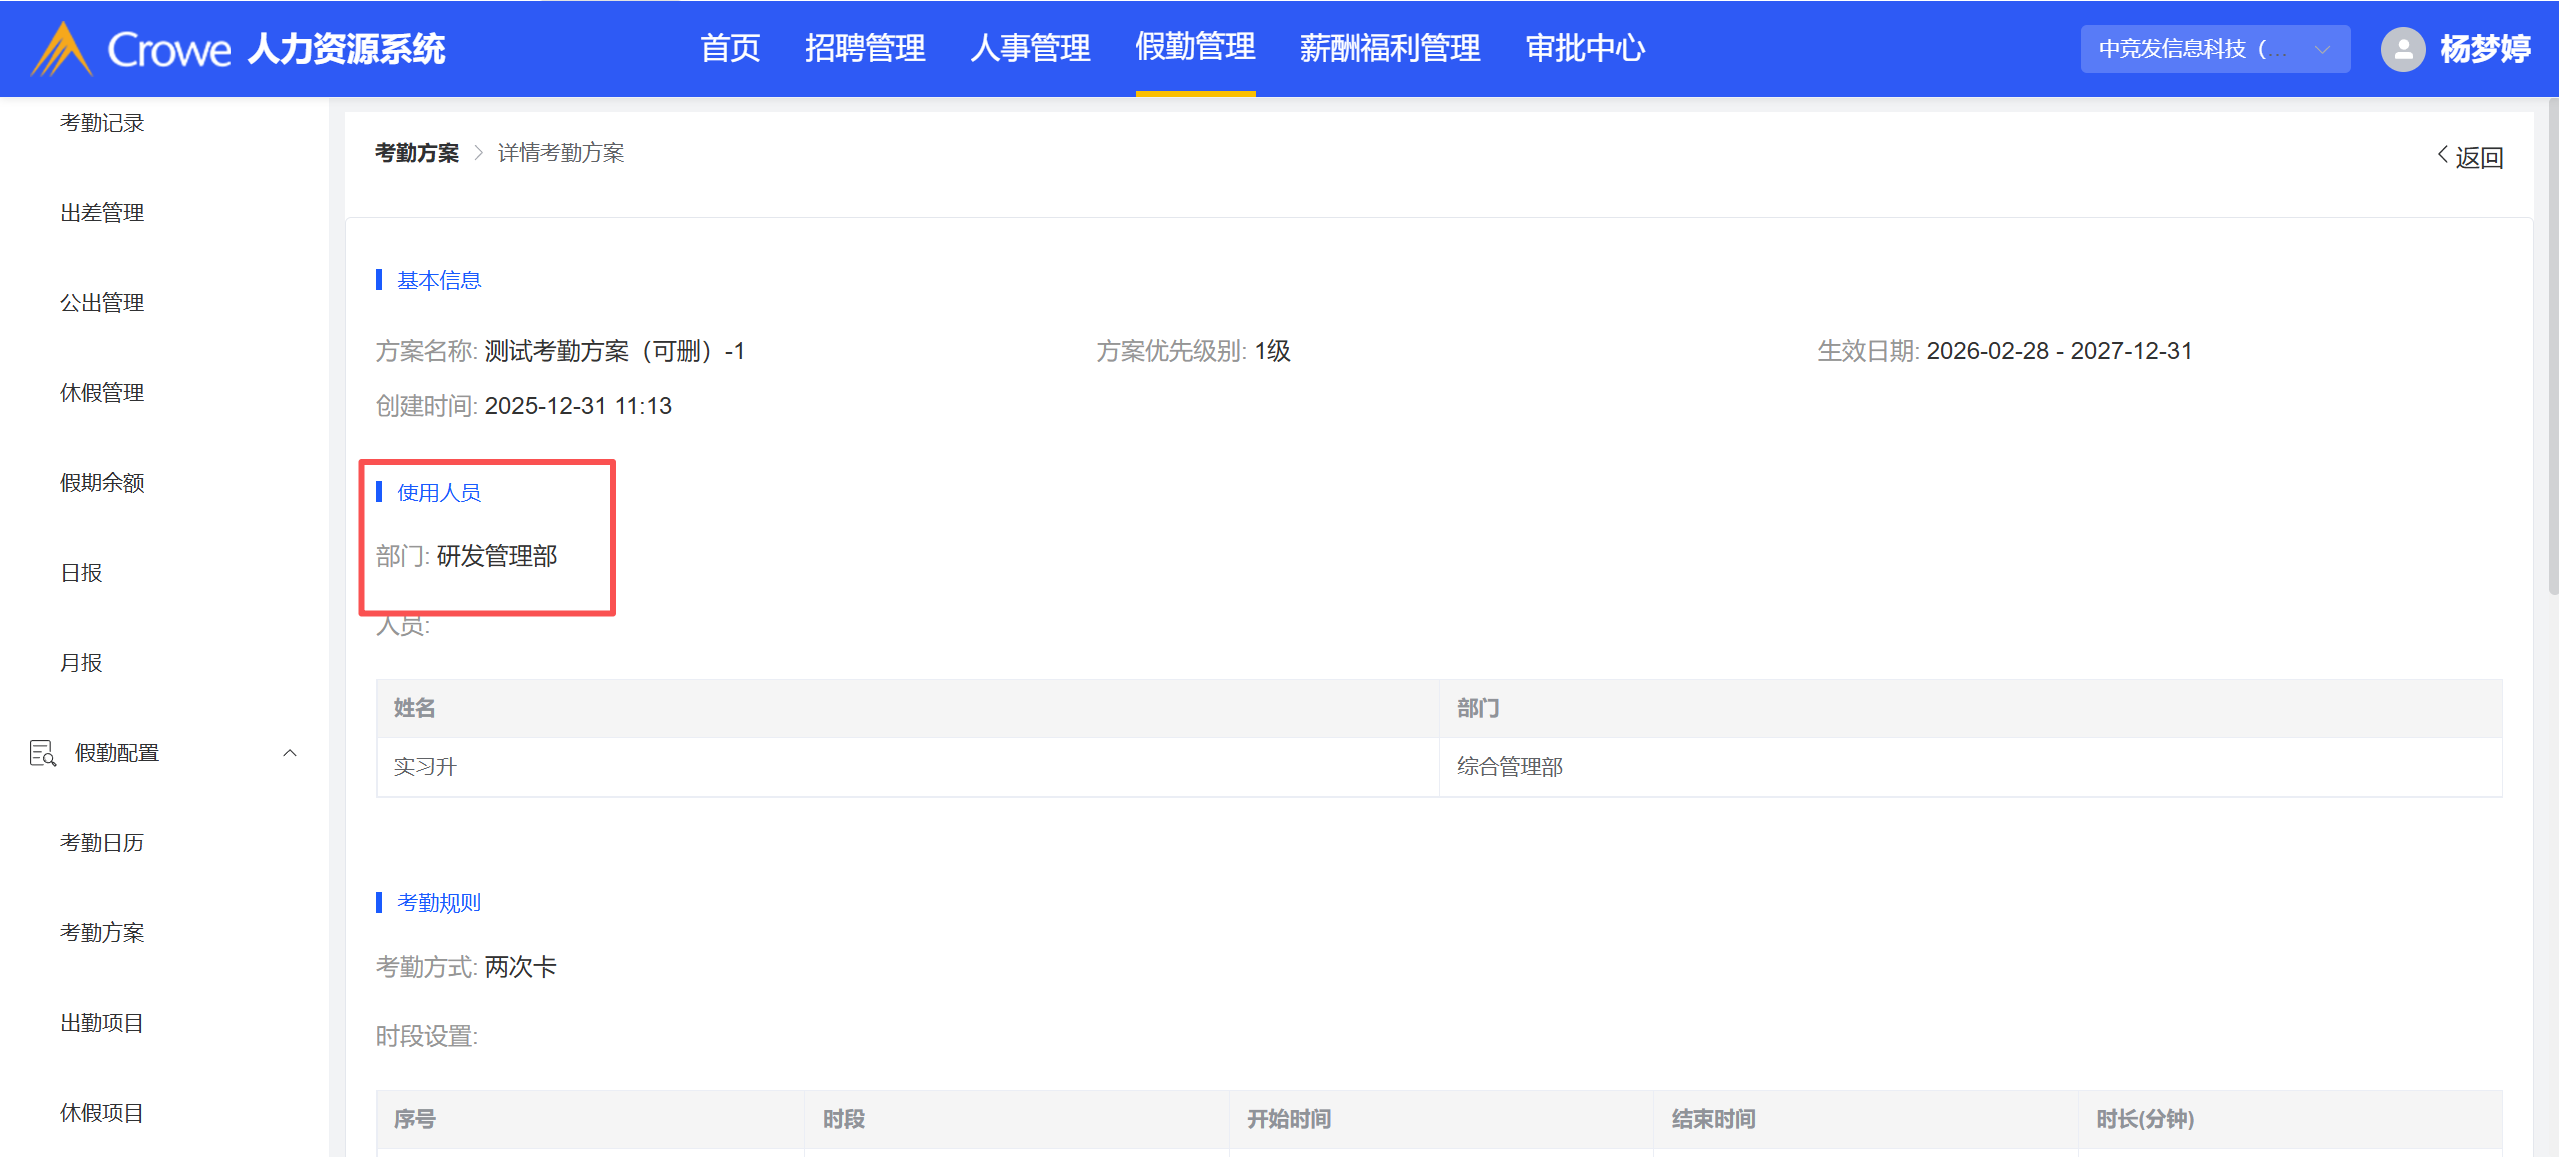Collapse the 假勤配置 menu group
2559x1157 pixels.
pyautogui.click(x=290, y=753)
